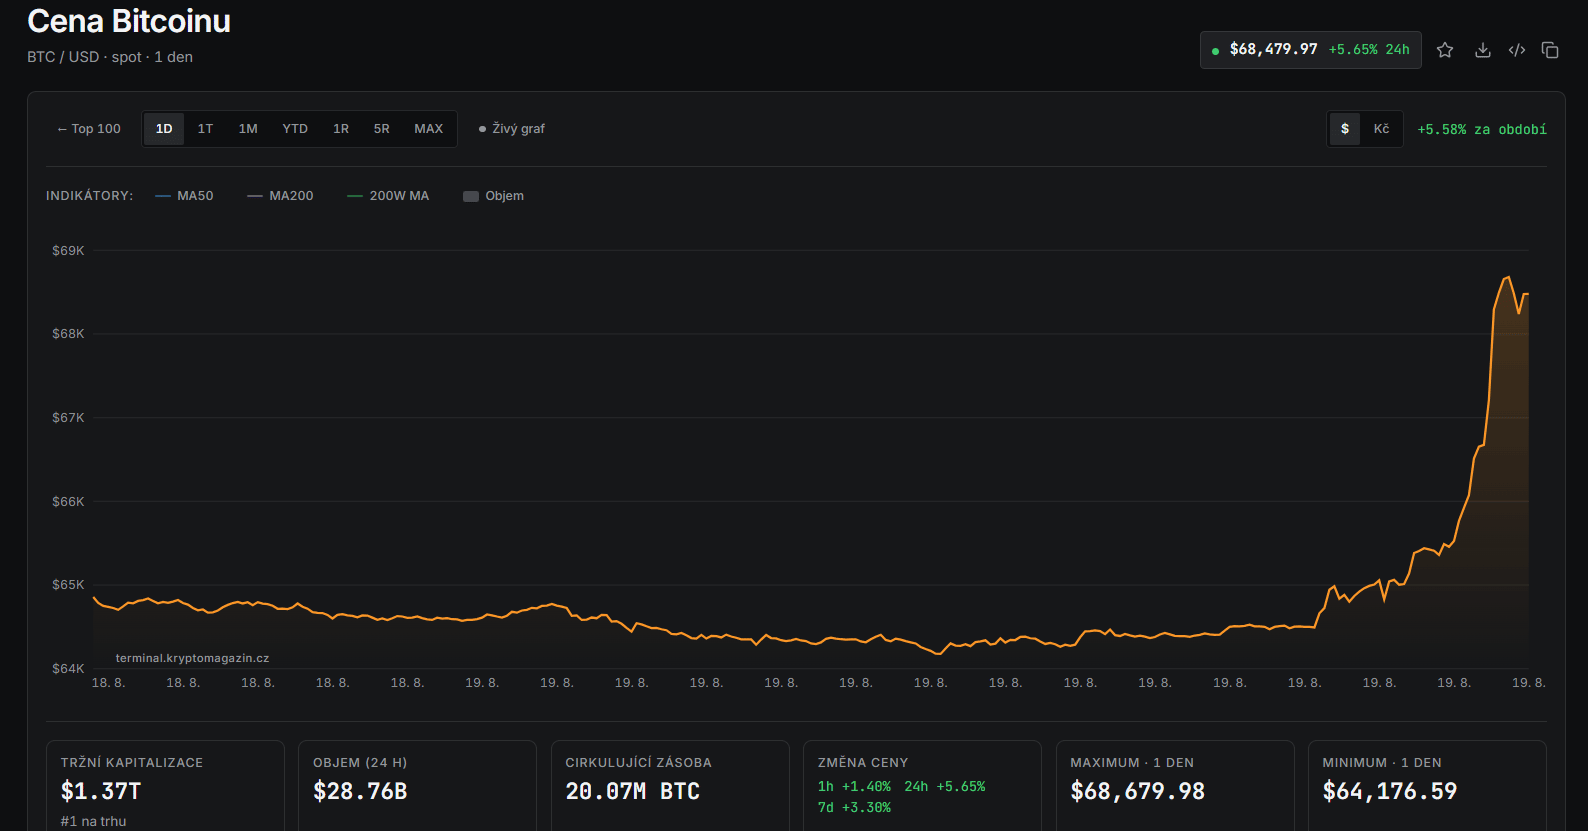Switch to the 1T time range
This screenshot has width=1588, height=831.
pyautogui.click(x=205, y=129)
